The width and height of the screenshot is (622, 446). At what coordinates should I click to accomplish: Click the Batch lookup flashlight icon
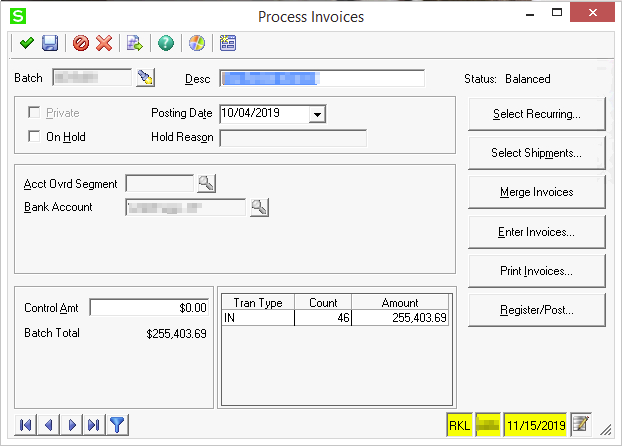click(x=146, y=78)
